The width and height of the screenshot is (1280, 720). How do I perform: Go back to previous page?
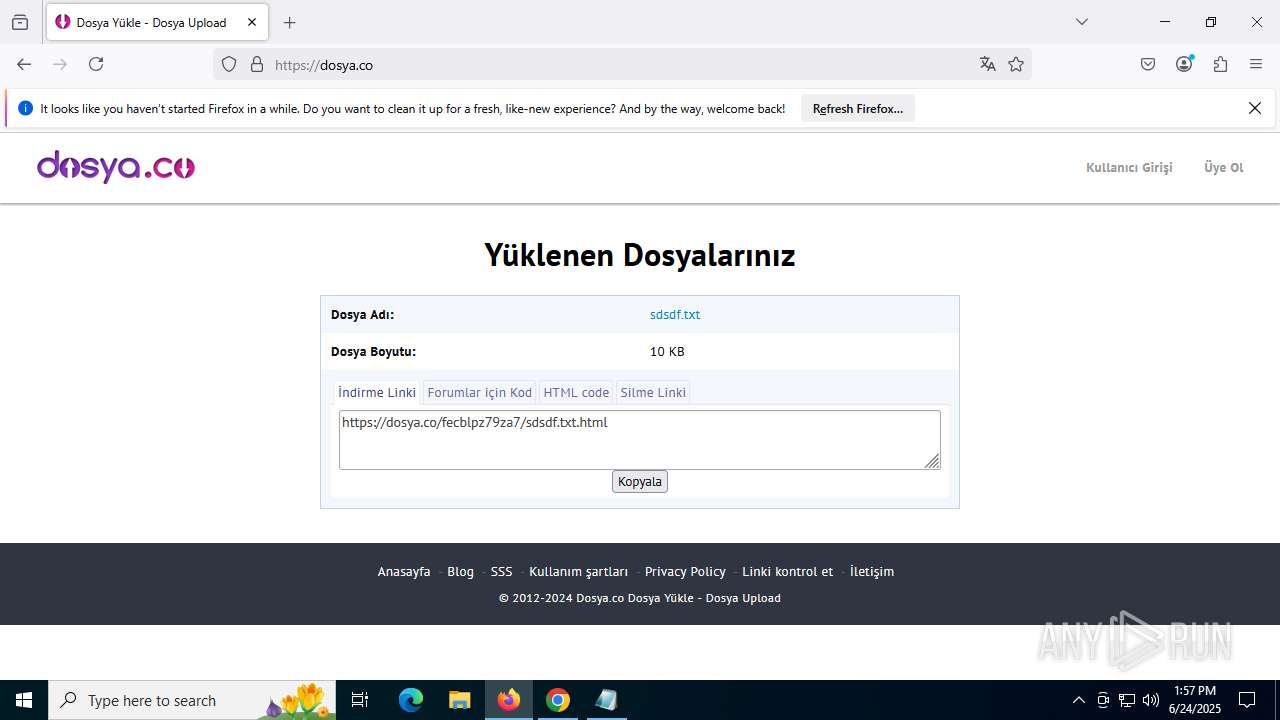24,64
